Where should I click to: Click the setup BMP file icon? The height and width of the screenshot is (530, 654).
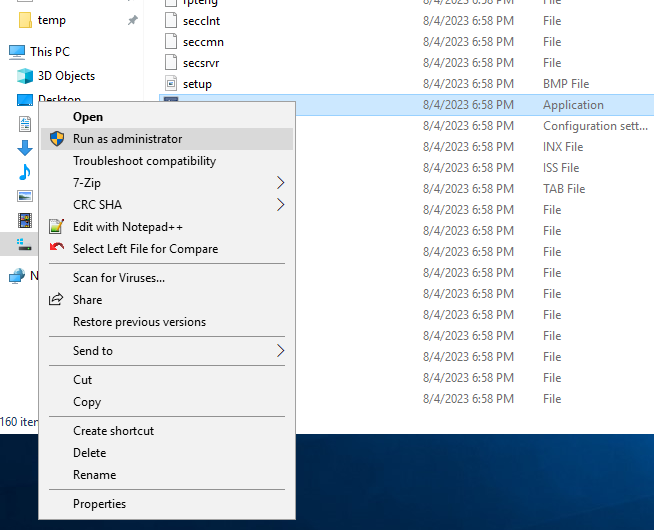(x=171, y=83)
